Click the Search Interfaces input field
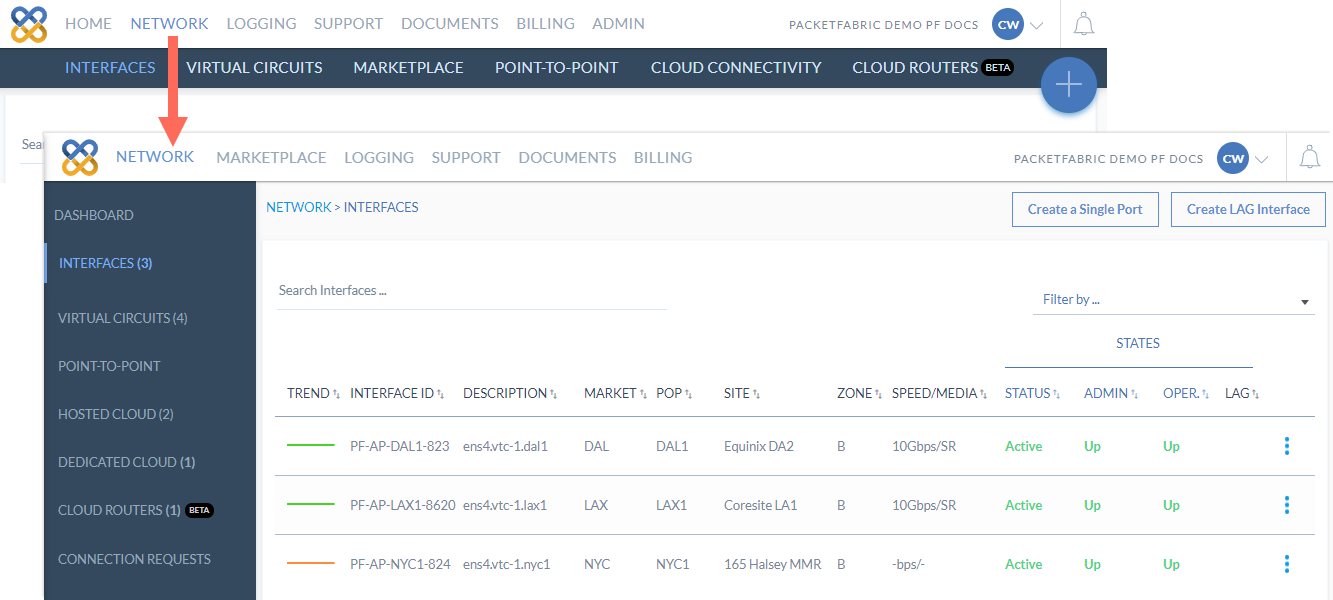The height and width of the screenshot is (600, 1333). tap(472, 291)
